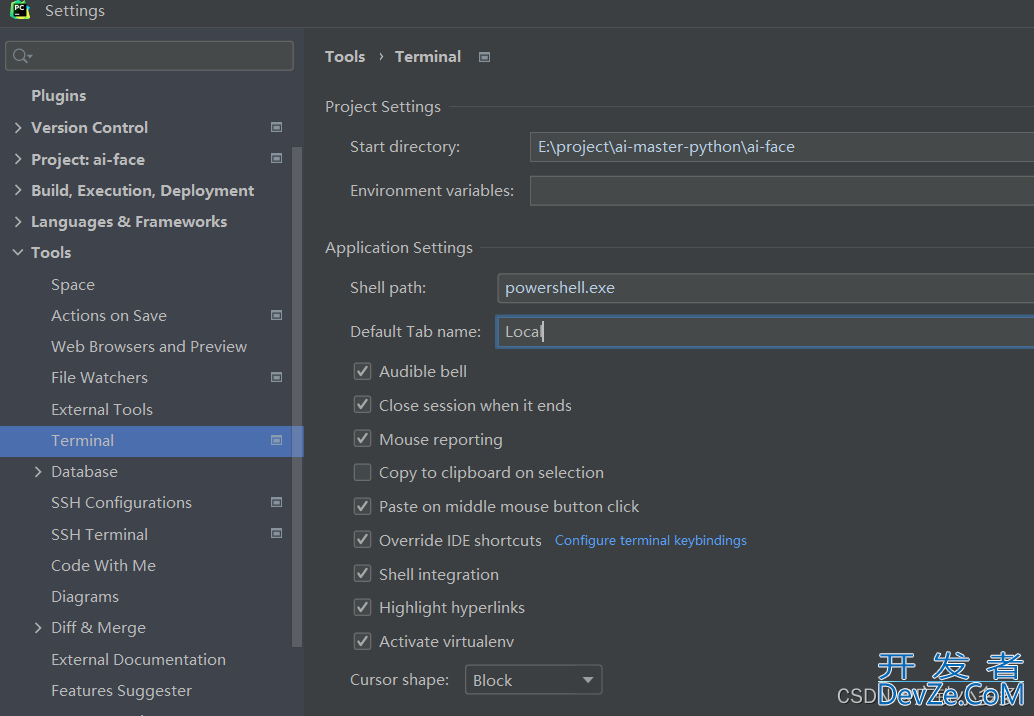Open Features Suggester settings
Viewport: 1034px width, 716px height.
(x=121, y=690)
